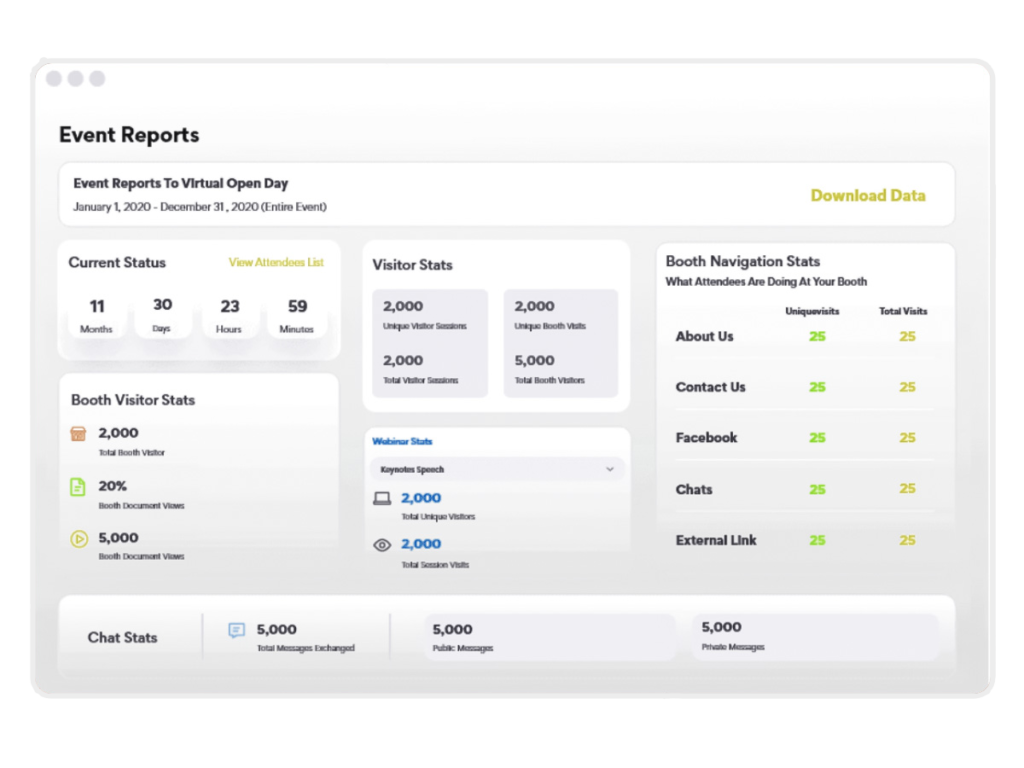Click the Download Data link

click(868, 195)
